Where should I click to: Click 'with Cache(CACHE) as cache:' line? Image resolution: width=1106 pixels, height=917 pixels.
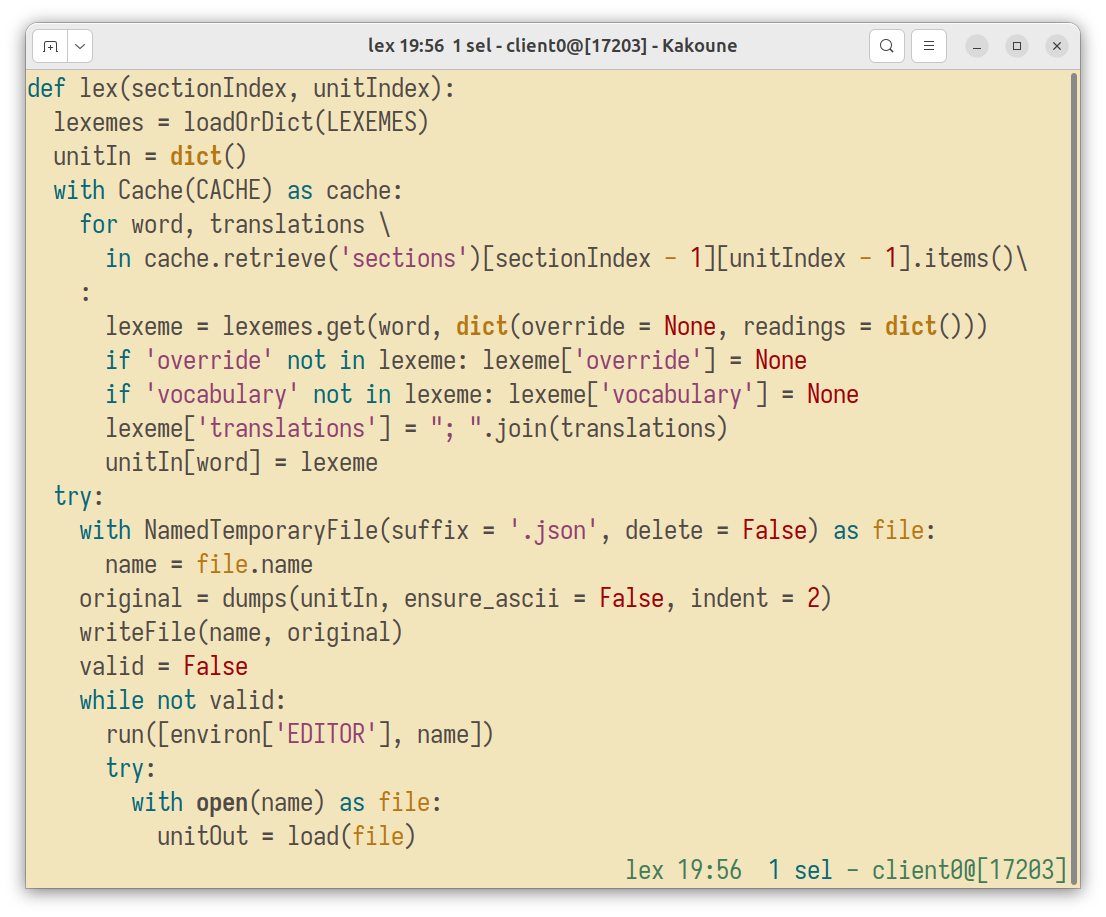pos(229,190)
